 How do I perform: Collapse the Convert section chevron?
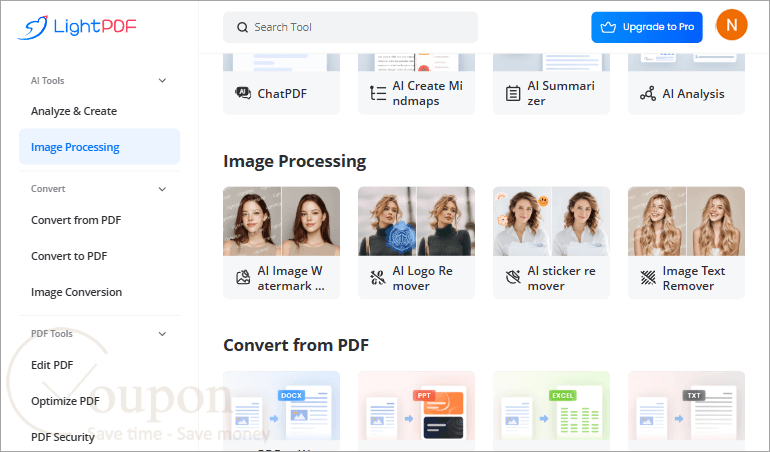pos(162,189)
